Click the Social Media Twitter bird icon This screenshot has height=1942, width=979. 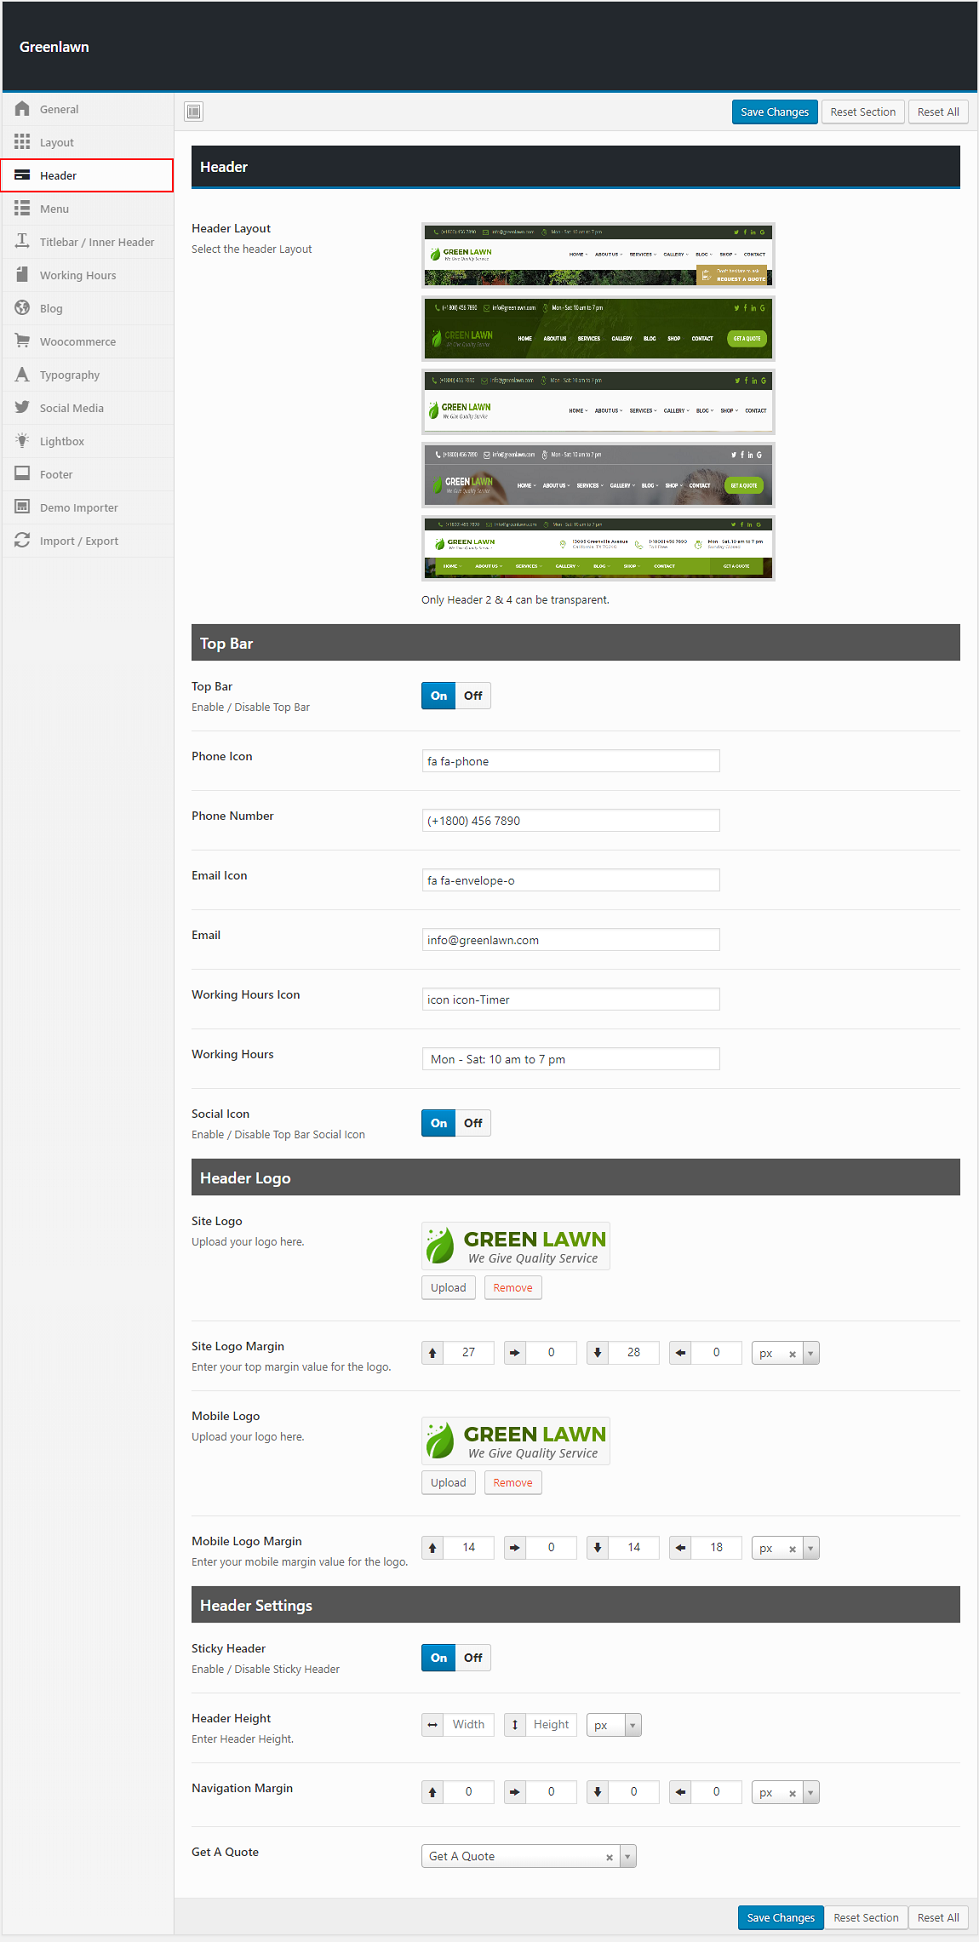coord(22,408)
